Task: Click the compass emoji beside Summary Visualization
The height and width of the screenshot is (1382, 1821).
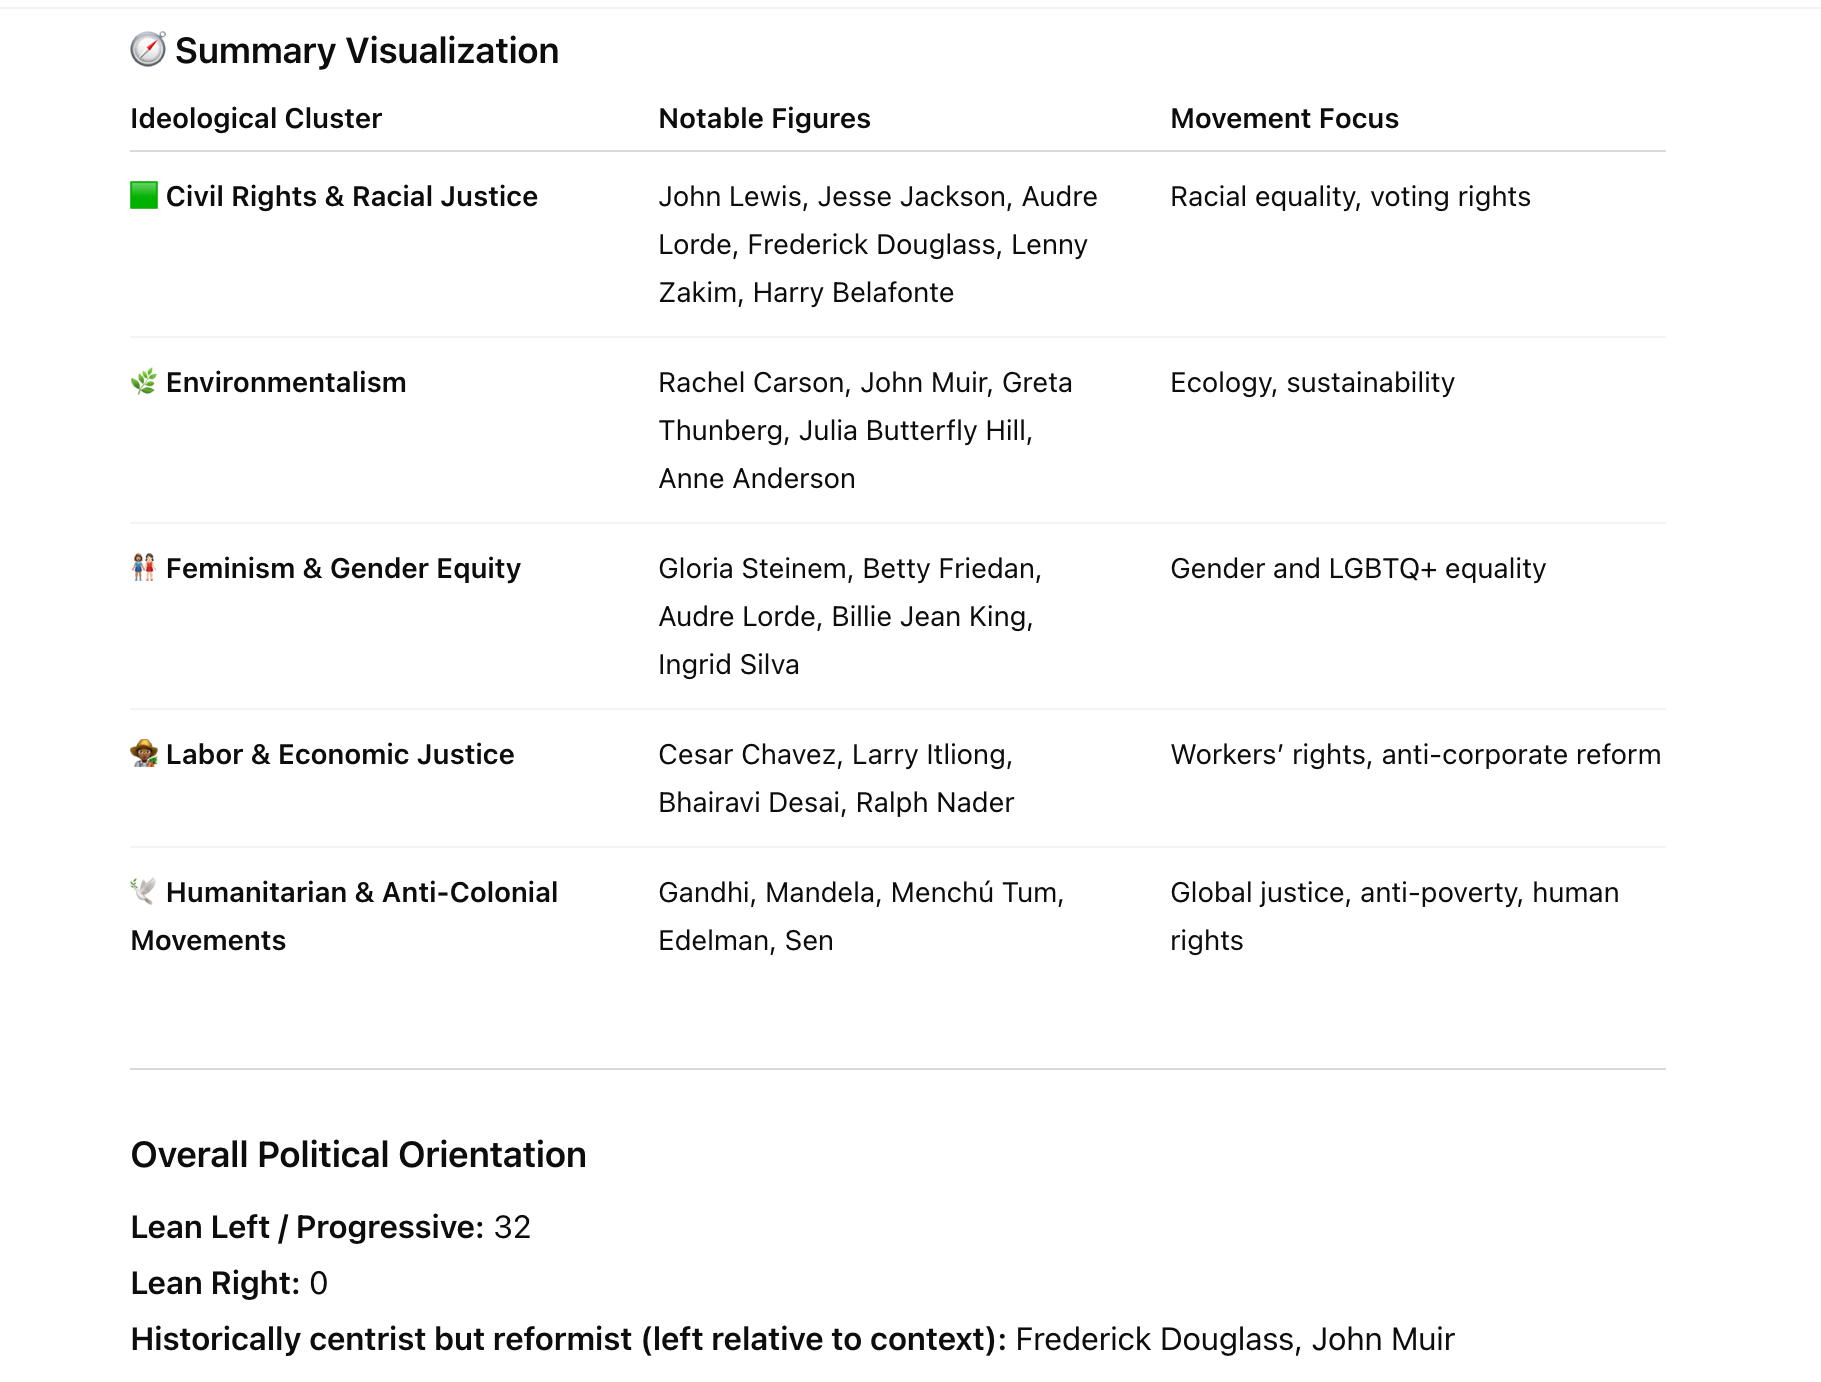Action: (148, 49)
